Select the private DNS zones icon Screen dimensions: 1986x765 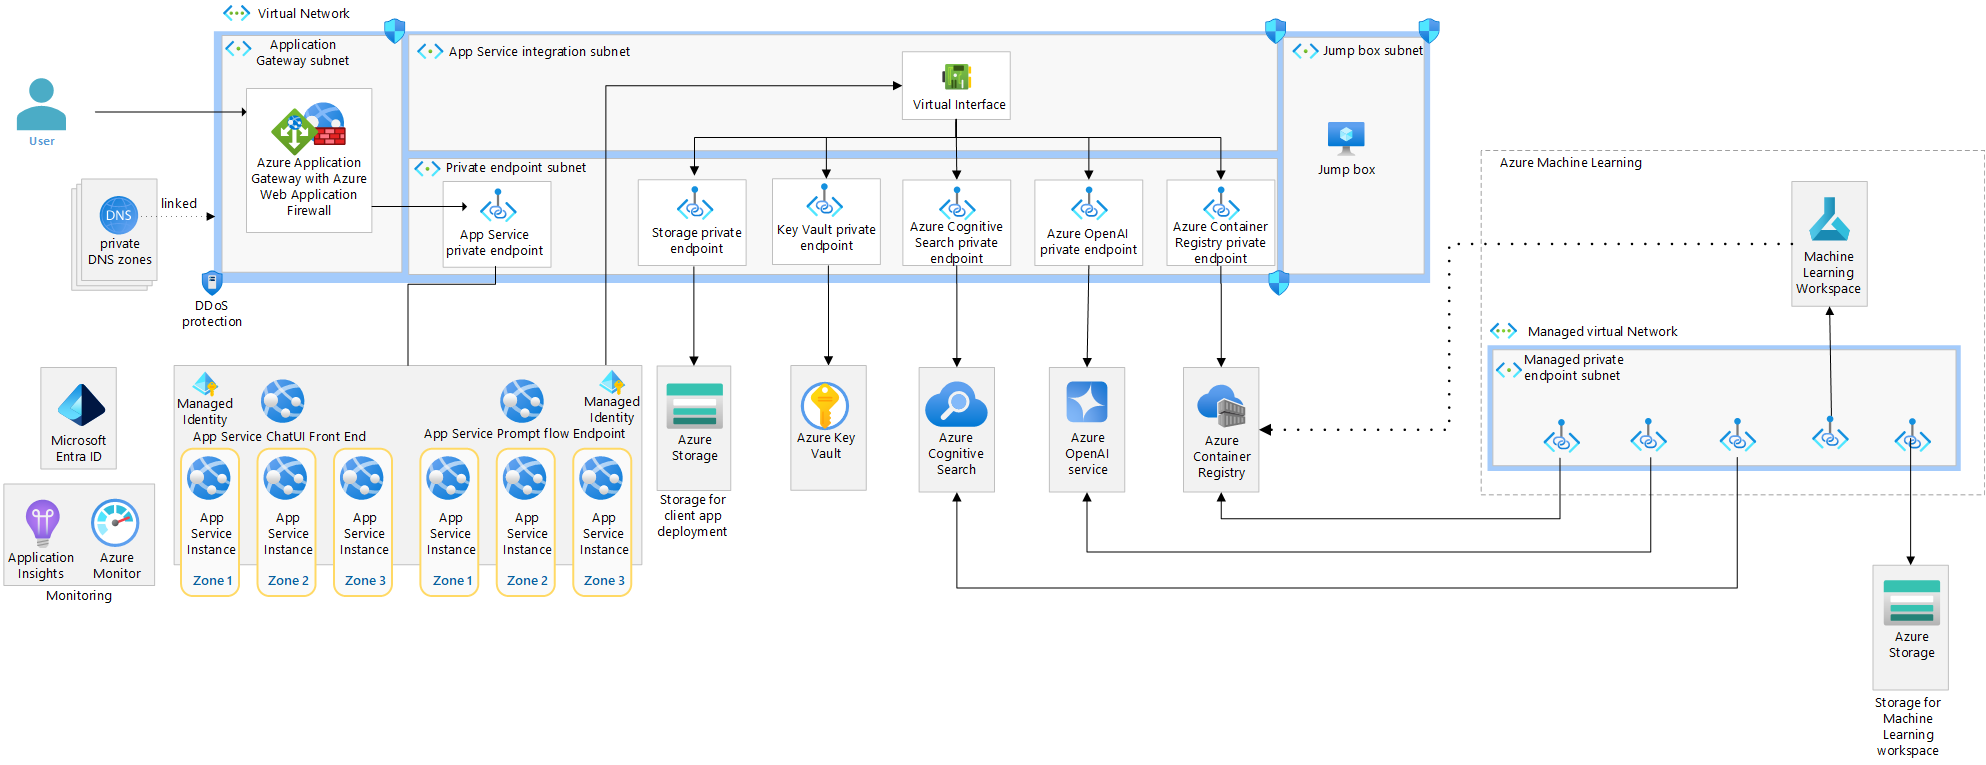pos(119,215)
